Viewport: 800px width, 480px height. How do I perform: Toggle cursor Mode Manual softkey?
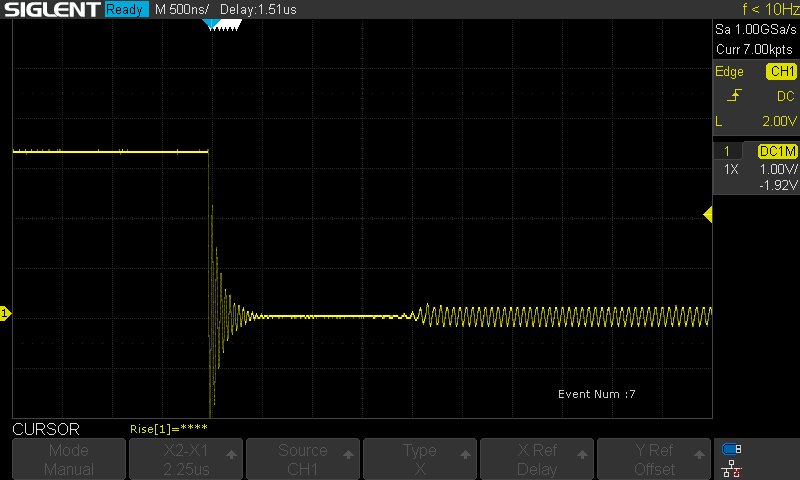69,460
